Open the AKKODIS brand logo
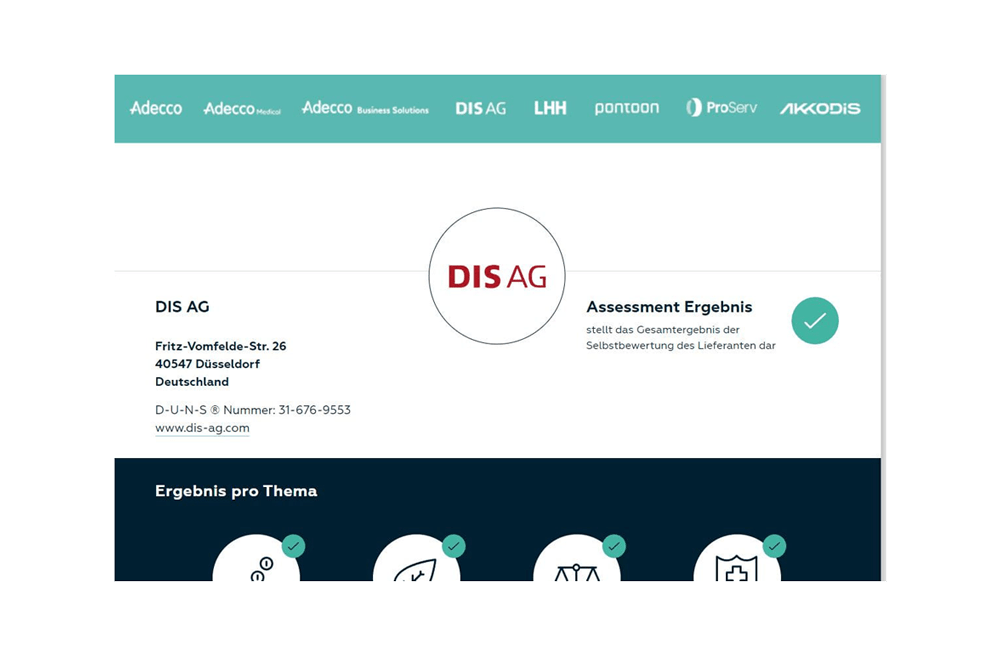The height and width of the screenshot is (655, 1000). tap(820, 108)
